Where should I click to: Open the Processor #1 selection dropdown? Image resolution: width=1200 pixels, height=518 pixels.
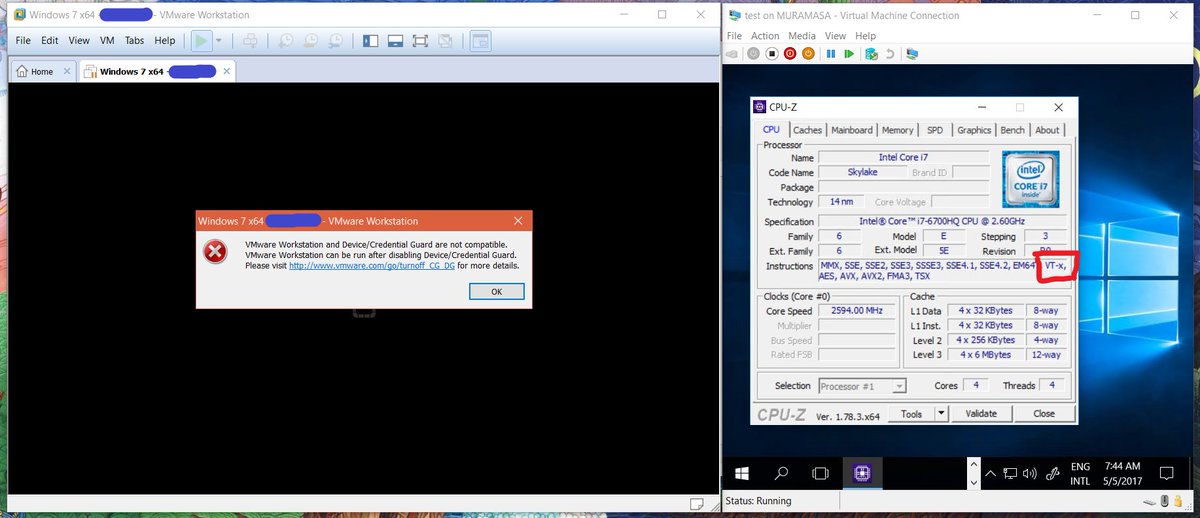coord(862,386)
